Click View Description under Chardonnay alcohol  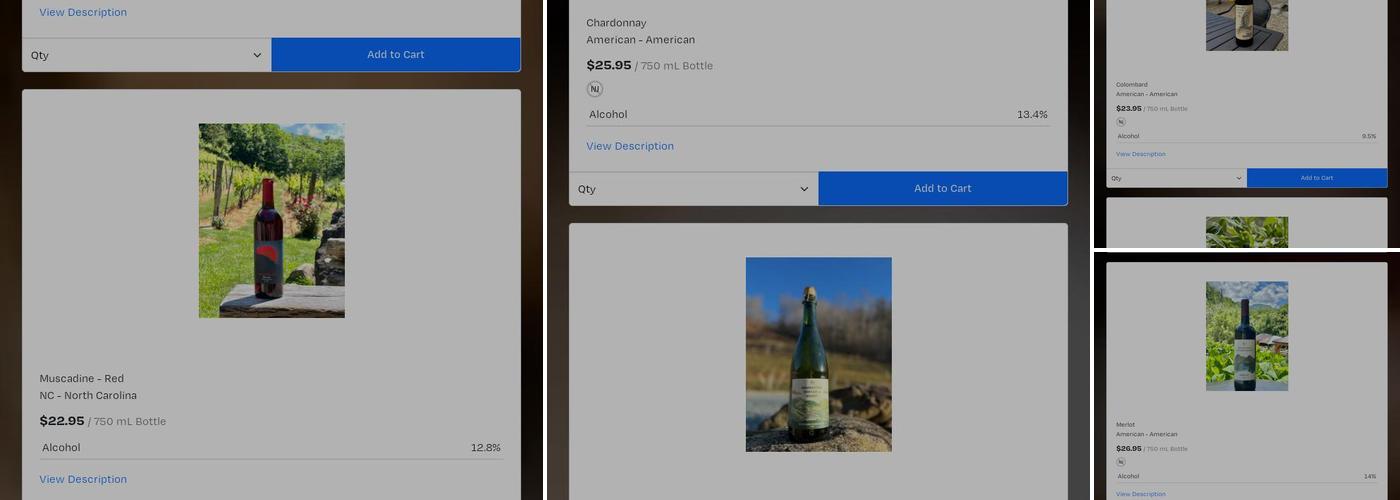630,146
